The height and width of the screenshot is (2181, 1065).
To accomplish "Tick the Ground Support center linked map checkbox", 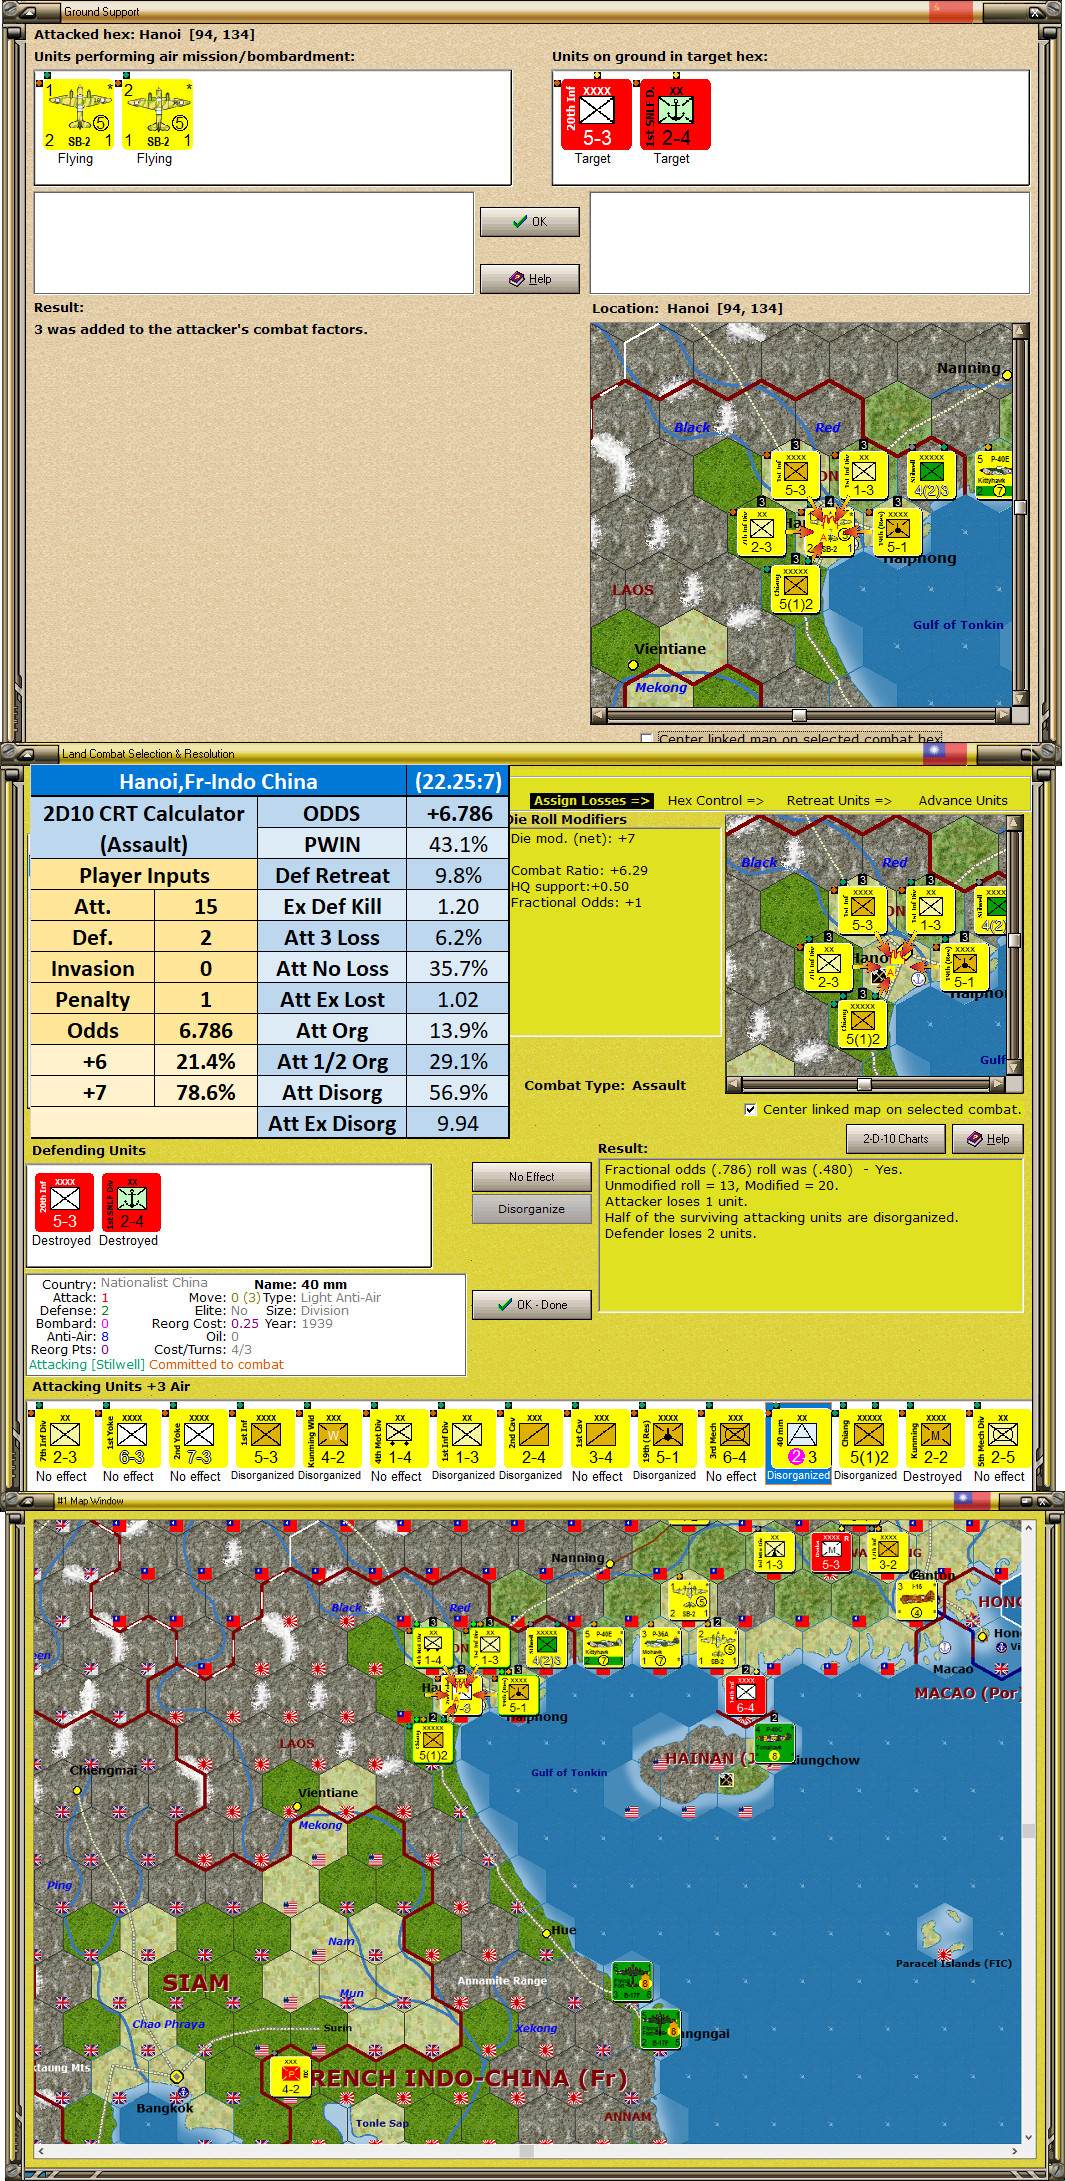I will pyautogui.click(x=647, y=739).
